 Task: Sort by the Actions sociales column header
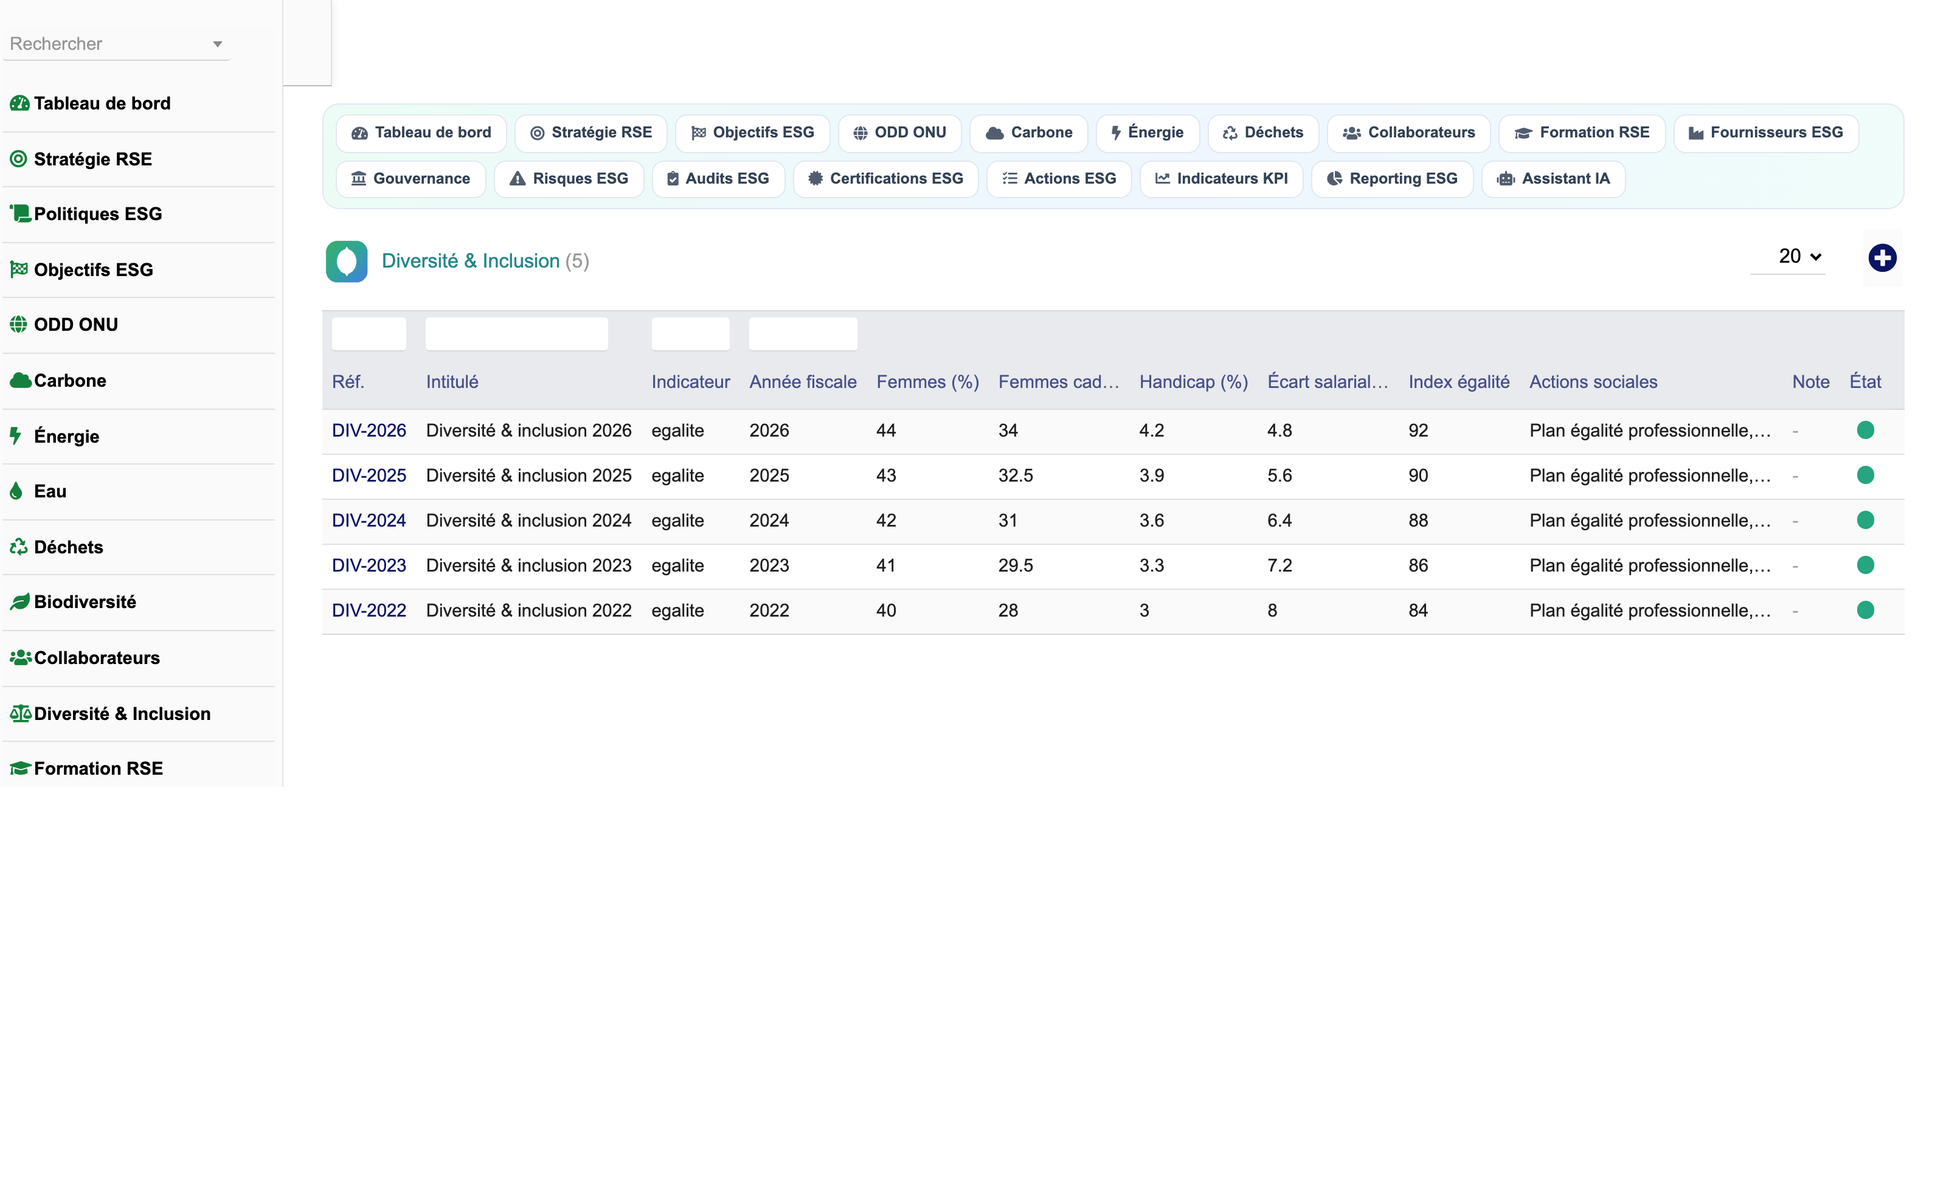[1593, 382]
